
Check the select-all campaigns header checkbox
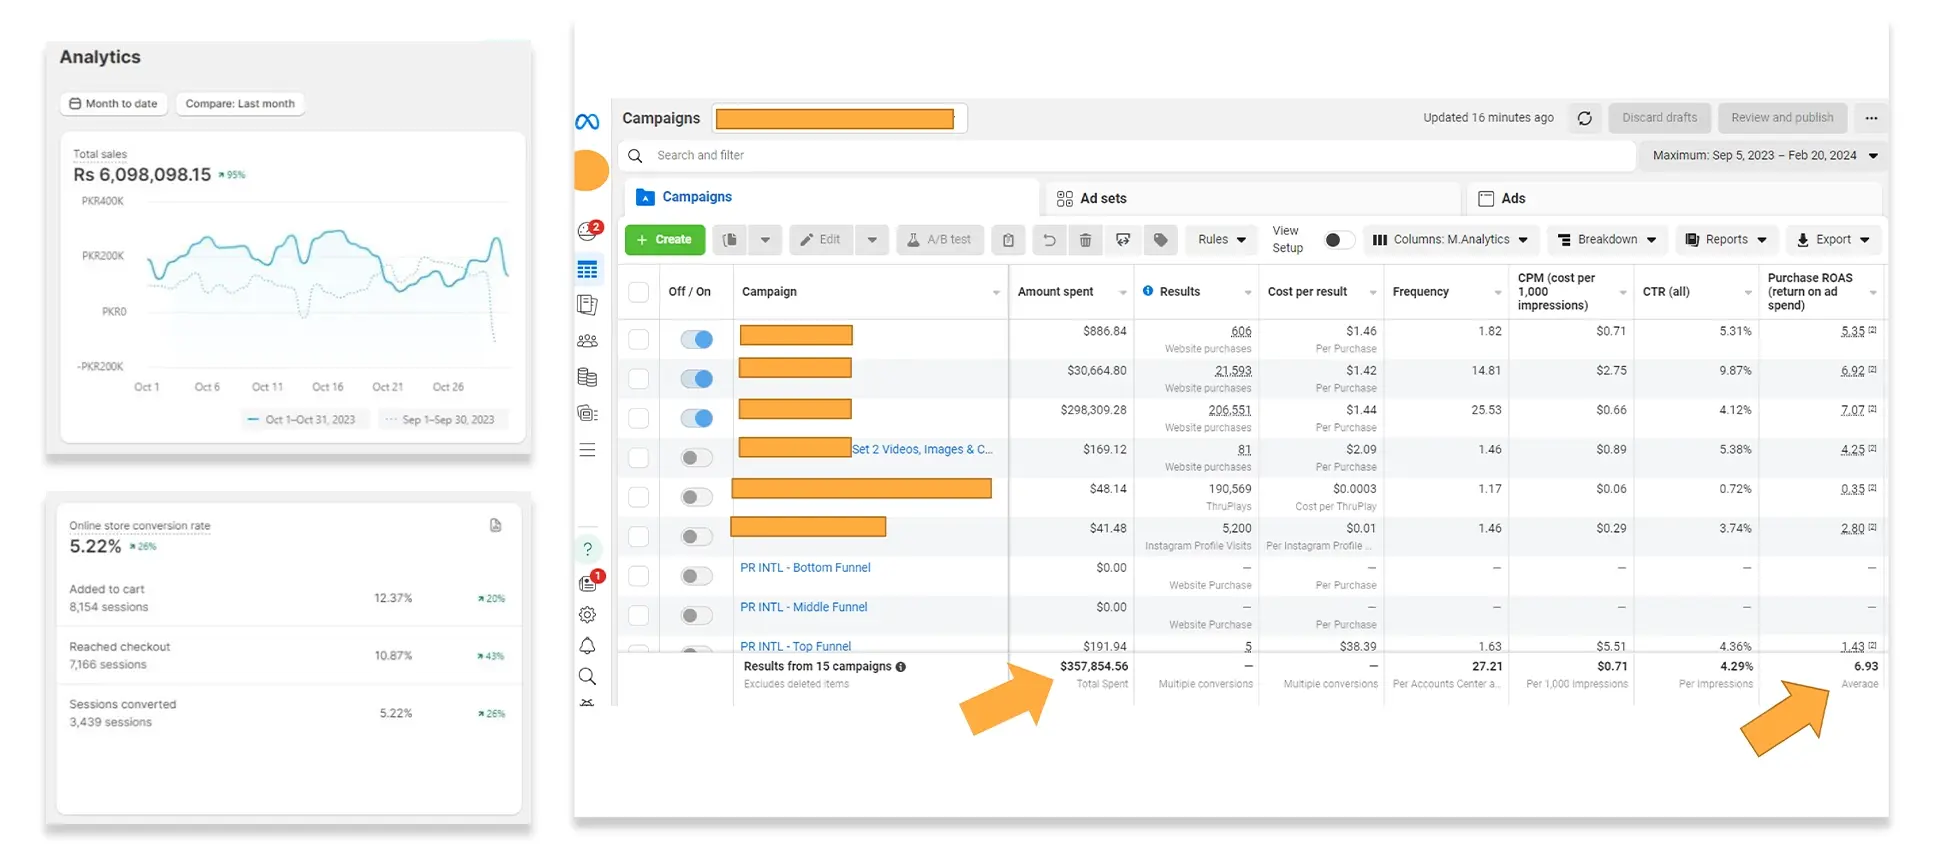[x=638, y=292]
